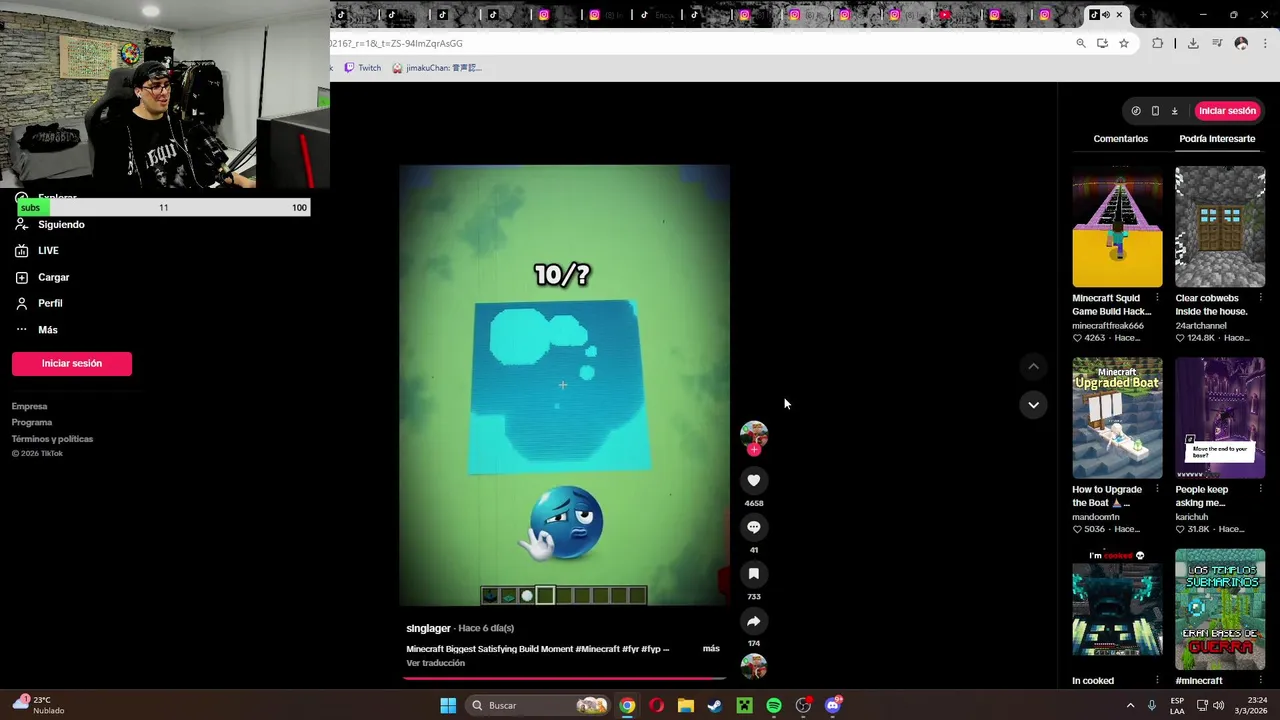Image resolution: width=1280 pixels, height=720 pixels.
Task: Click the red video progress bar
Action: coord(564,678)
